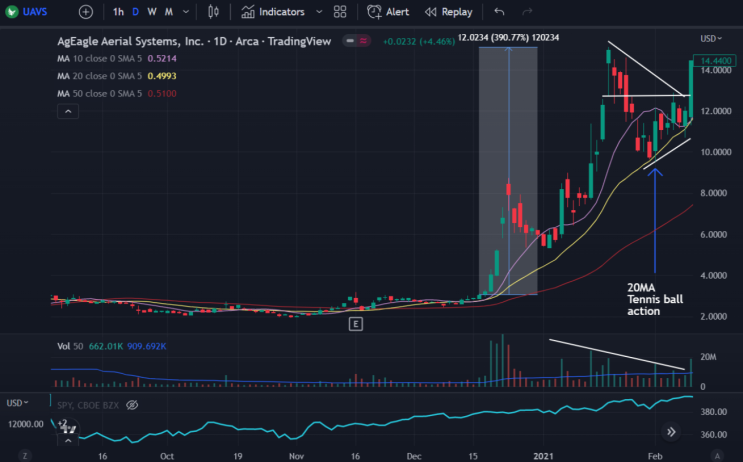Open the layout grid selector
This screenshot has width=743, height=462.
(340, 12)
